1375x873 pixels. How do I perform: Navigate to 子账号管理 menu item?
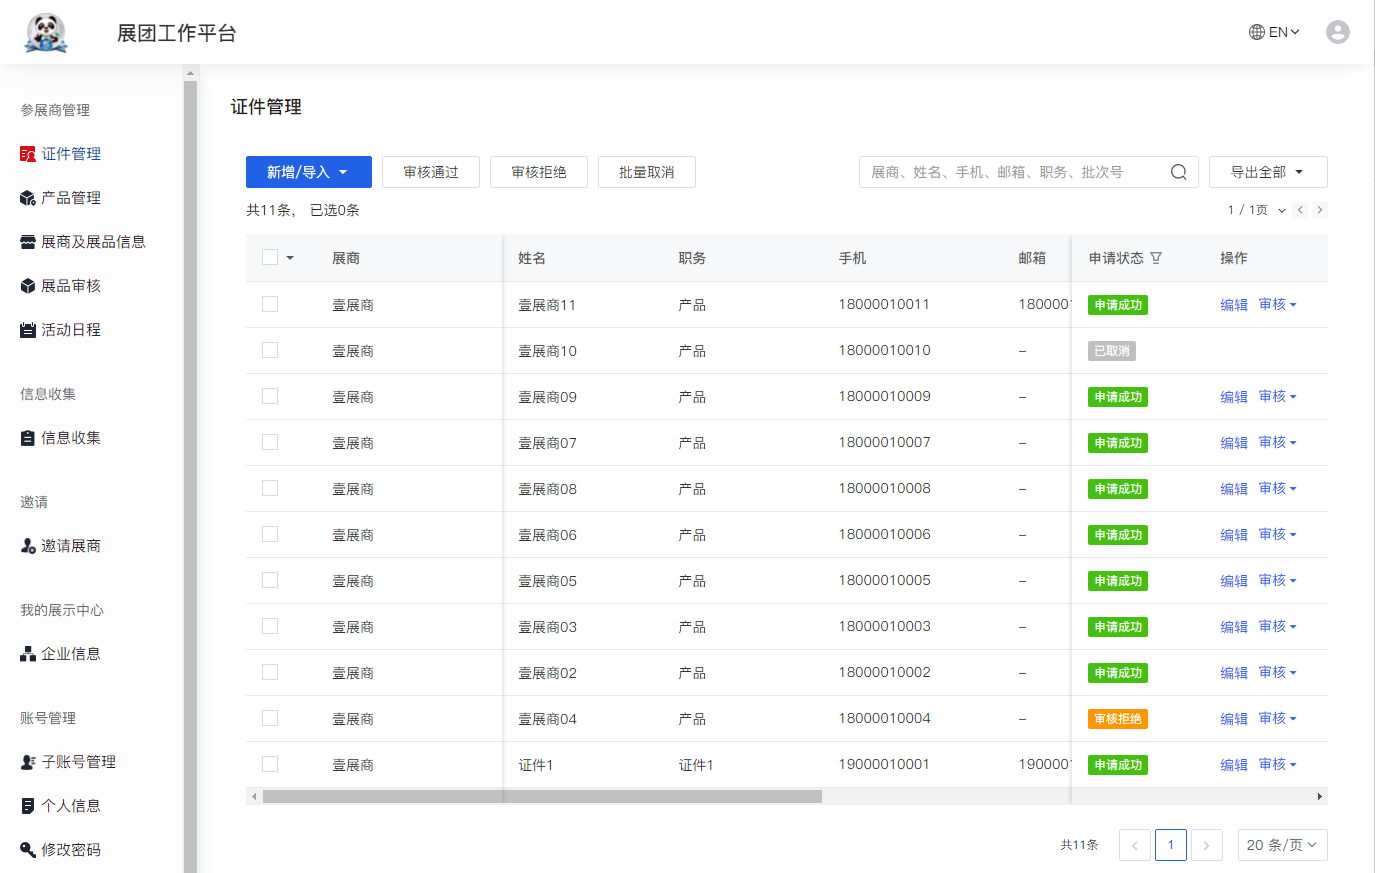point(78,762)
